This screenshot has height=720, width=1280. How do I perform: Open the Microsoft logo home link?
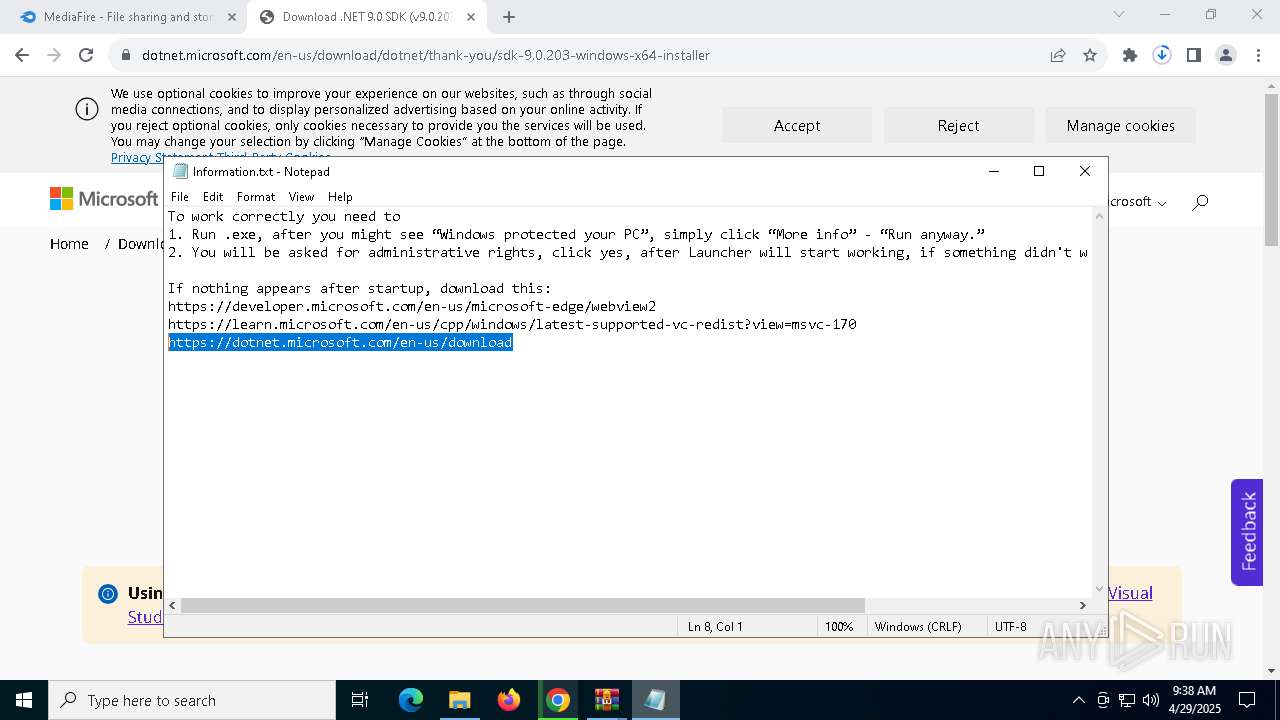click(x=104, y=199)
